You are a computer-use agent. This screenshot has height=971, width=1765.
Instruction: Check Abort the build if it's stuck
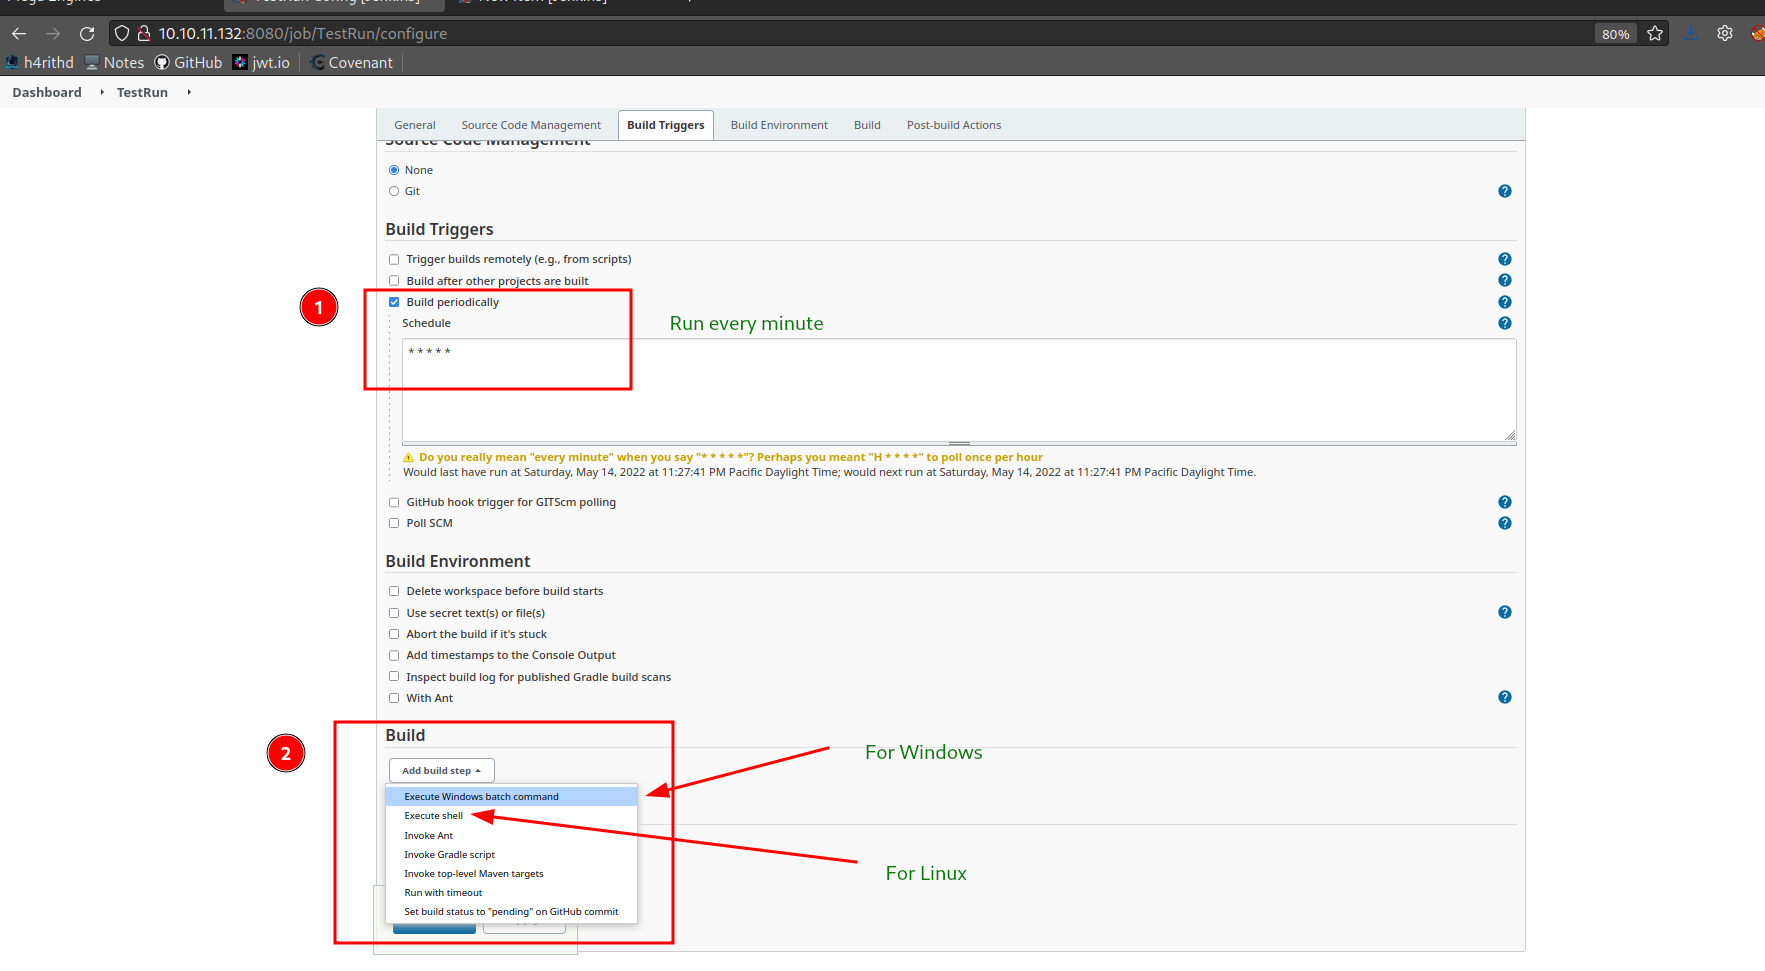[x=394, y=634]
